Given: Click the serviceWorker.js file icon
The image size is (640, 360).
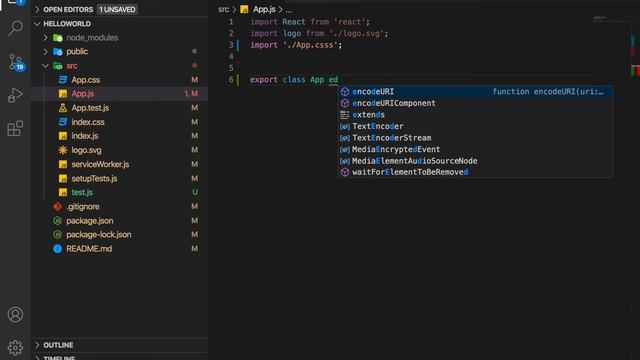Looking at the screenshot, I should 62,164.
